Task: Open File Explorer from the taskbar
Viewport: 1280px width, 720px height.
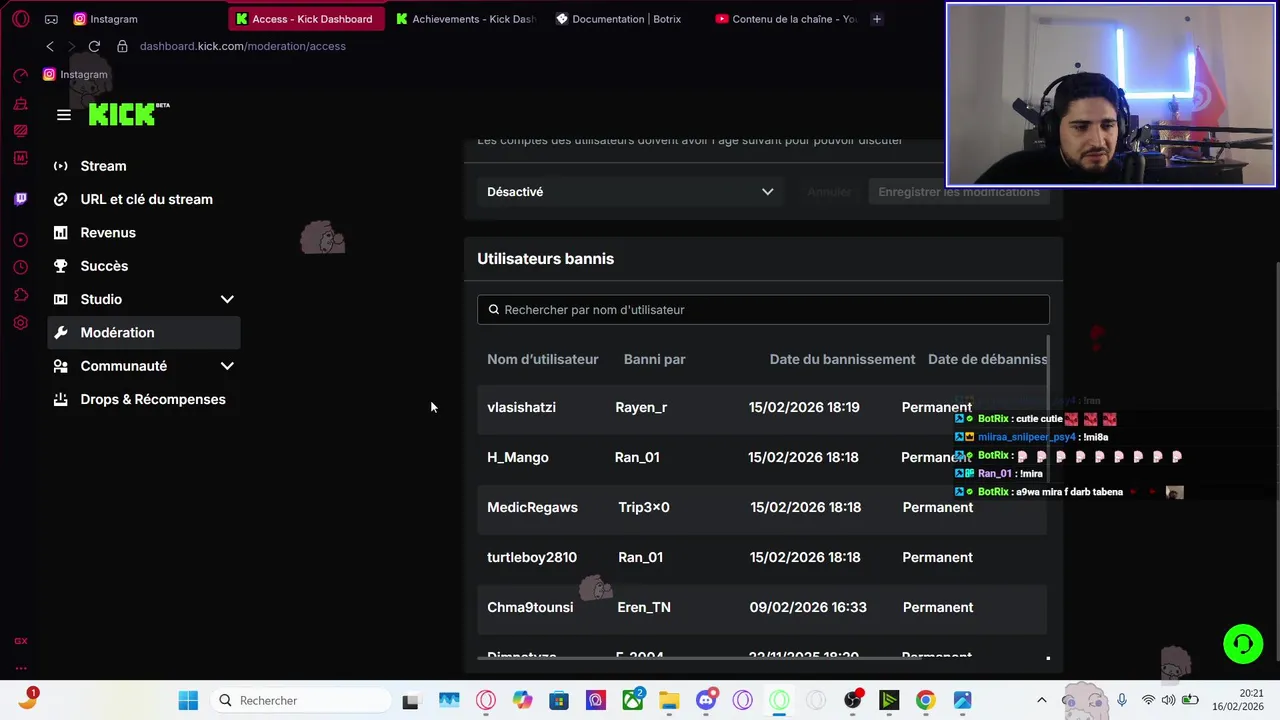Action: 669,700
